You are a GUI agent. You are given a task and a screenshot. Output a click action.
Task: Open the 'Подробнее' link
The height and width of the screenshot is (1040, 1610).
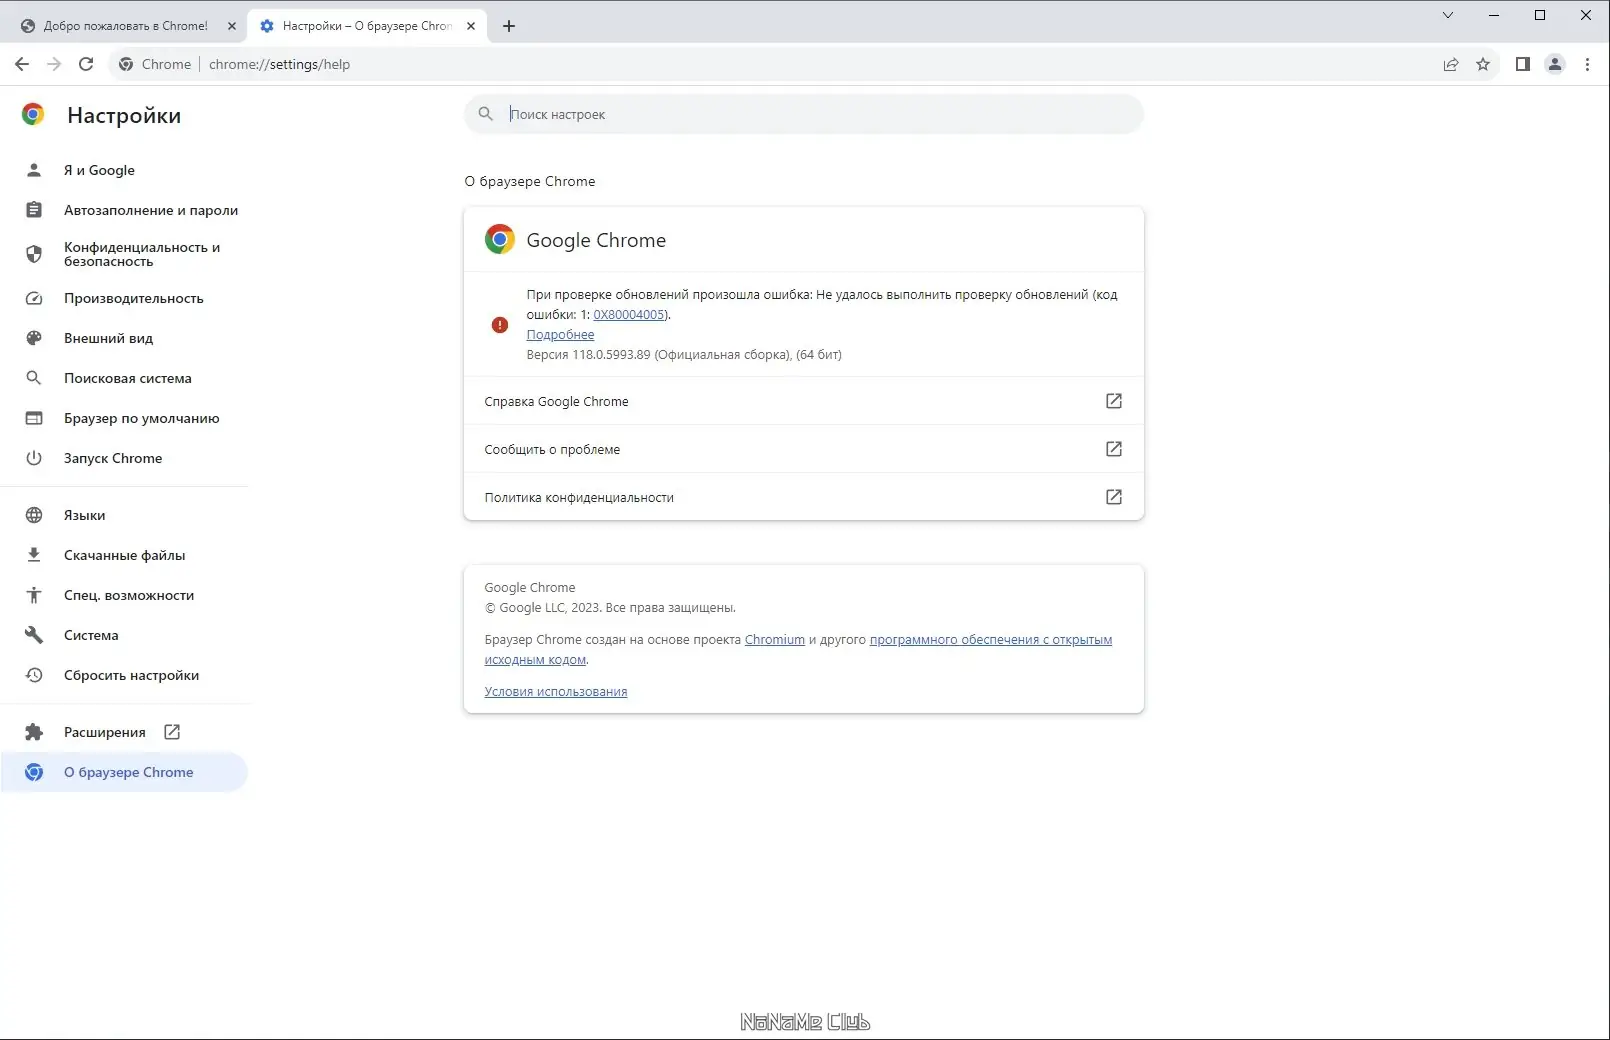(560, 335)
